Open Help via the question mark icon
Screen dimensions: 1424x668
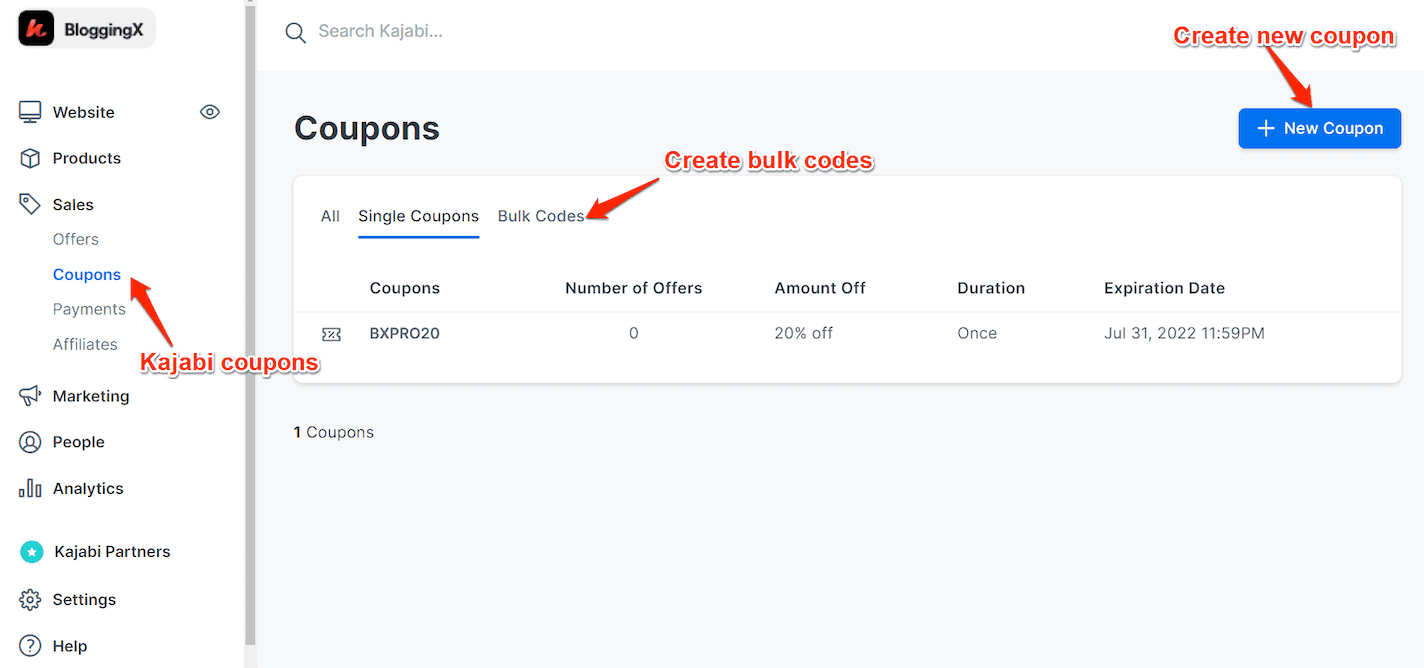pyautogui.click(x=30, y=645)
